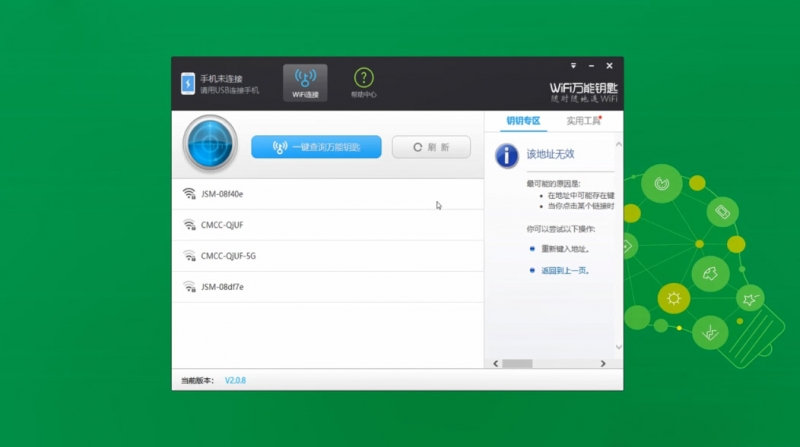The width and height of the screenshot is (800, 447).
Task: Click WiFi signal icon beside JSM-08f40e
Action: click(x=189, y=194)
